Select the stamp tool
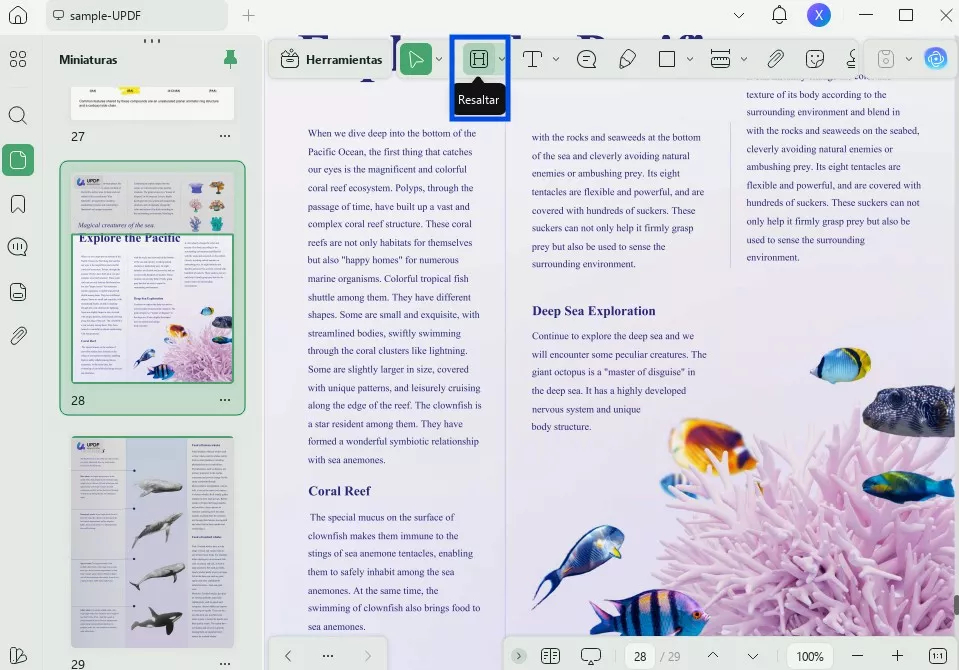 [x=850, y=59]
